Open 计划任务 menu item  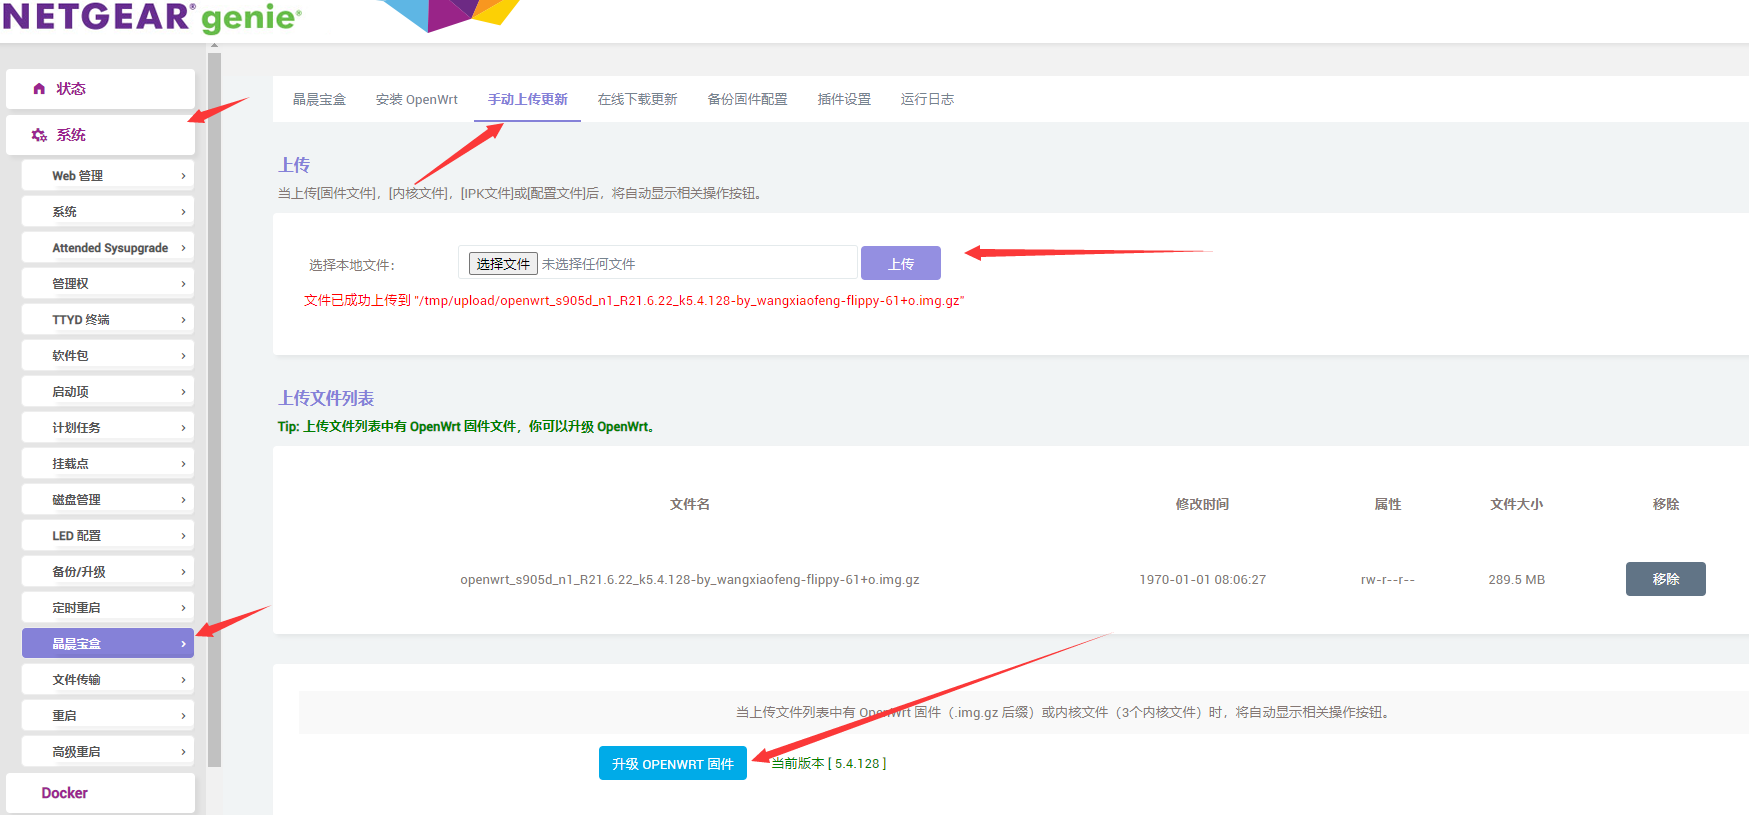tap(108, 427)
